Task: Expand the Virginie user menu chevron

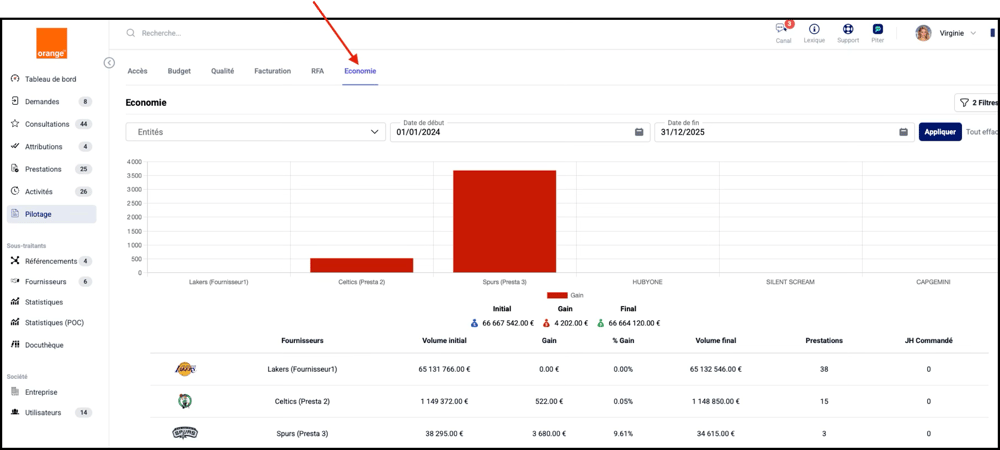Action: pyautogui.click(x=973, y=33)
